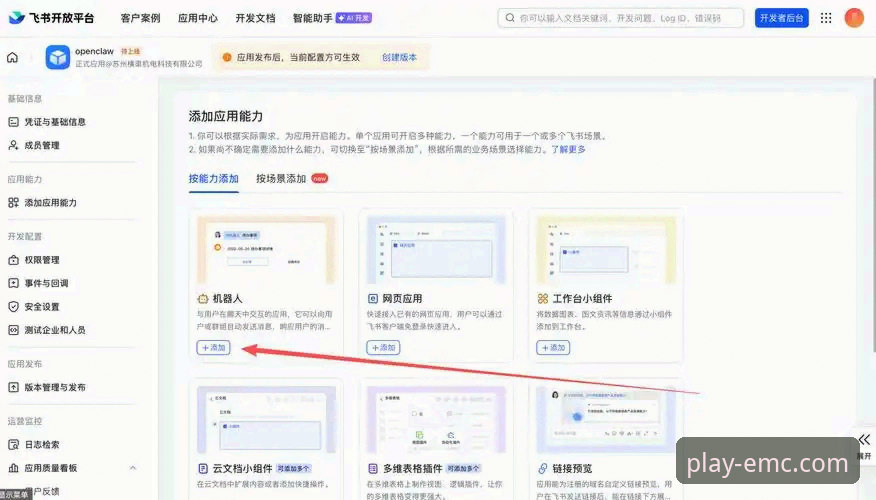The height and width of the screenshot is (500, 876).
Task: Click the 成员管理 person icon
Action: click(x=13, y=145)
